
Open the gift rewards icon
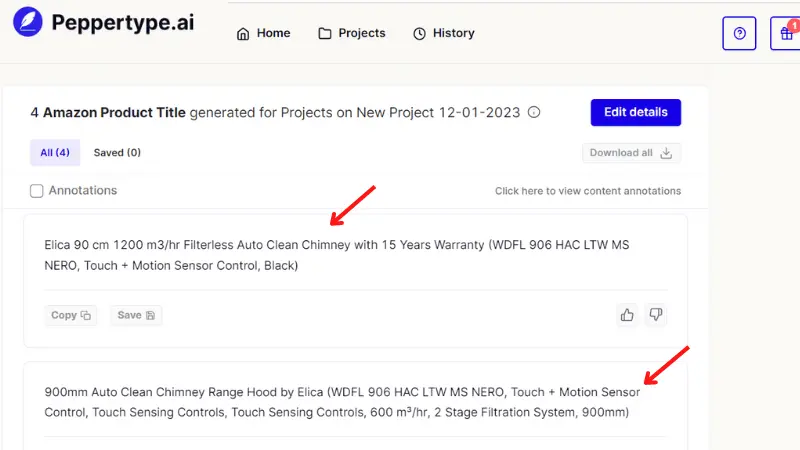(786, 33)
